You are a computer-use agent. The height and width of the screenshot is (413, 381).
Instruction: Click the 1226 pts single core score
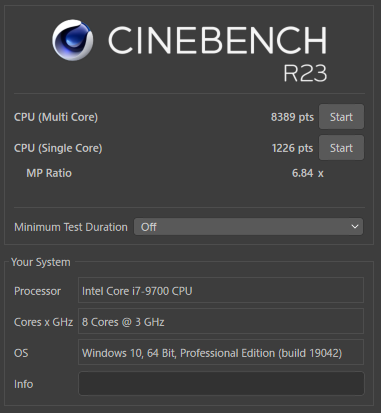(x=292, y=148)
